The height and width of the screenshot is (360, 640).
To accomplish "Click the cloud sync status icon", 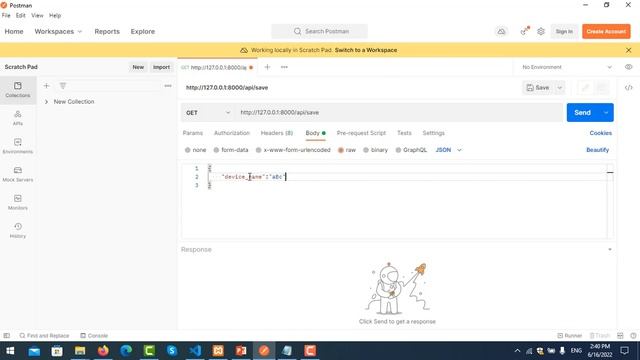I will click(x=501, y=31).
